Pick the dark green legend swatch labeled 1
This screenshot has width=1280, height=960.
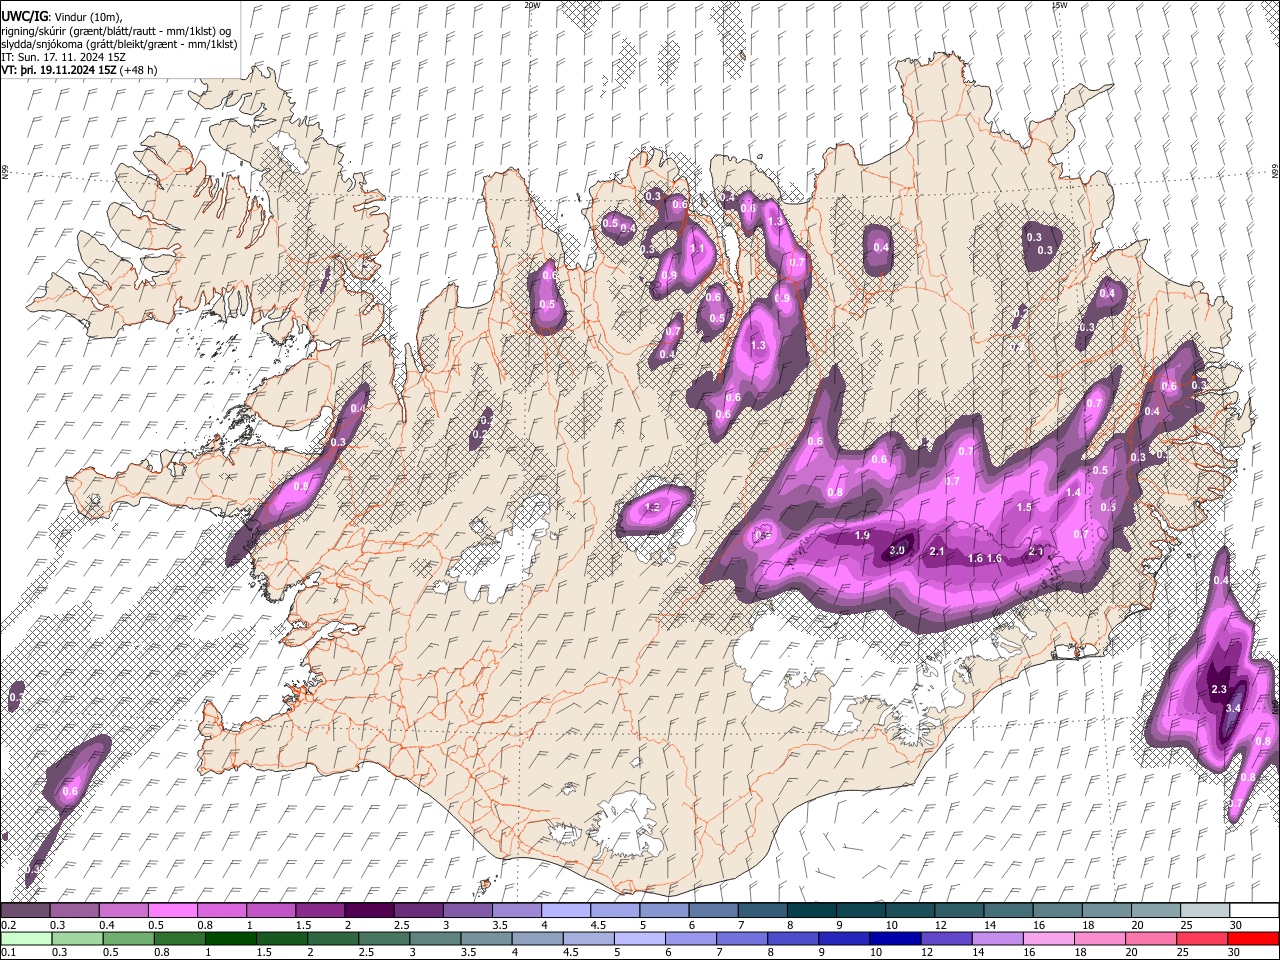(x=230, y=938)
